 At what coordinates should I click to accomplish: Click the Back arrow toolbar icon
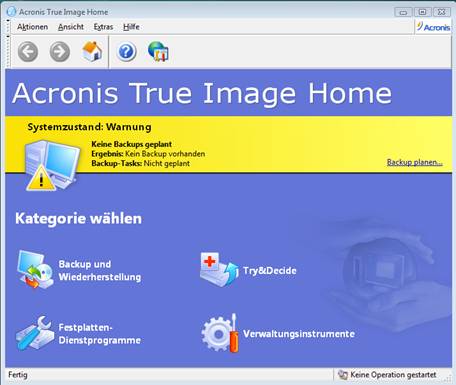tap(28, 52)
